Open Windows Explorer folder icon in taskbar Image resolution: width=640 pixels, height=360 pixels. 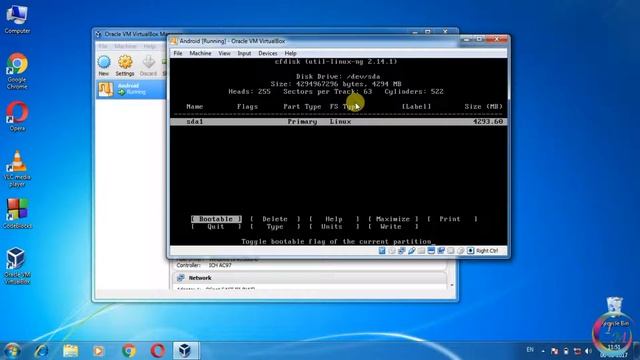pyautogui.click(x=70, y=351)
